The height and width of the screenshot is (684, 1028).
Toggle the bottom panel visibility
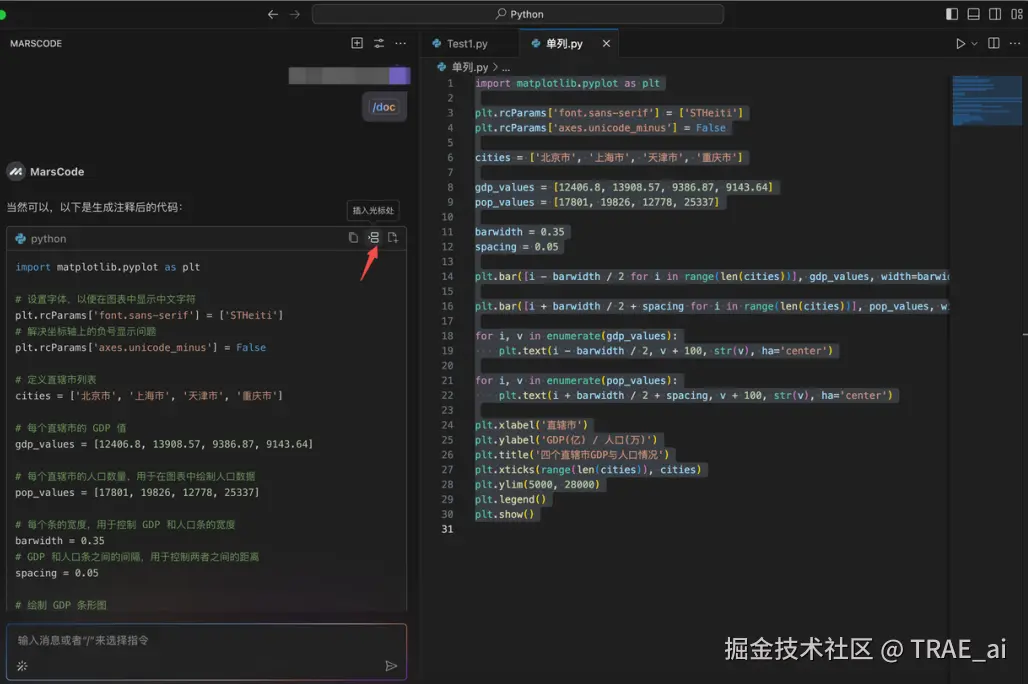[x=973, y=14]
